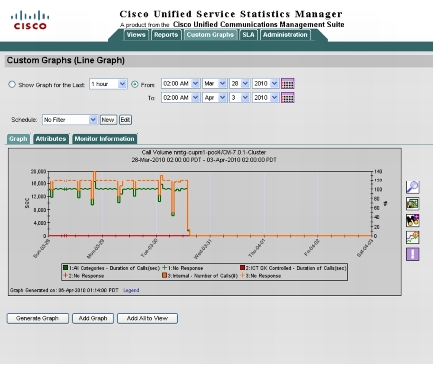The height and width of the screenshot is (366, 434).
Task: Open the Views main tab
Action: [x=136, y=35]
